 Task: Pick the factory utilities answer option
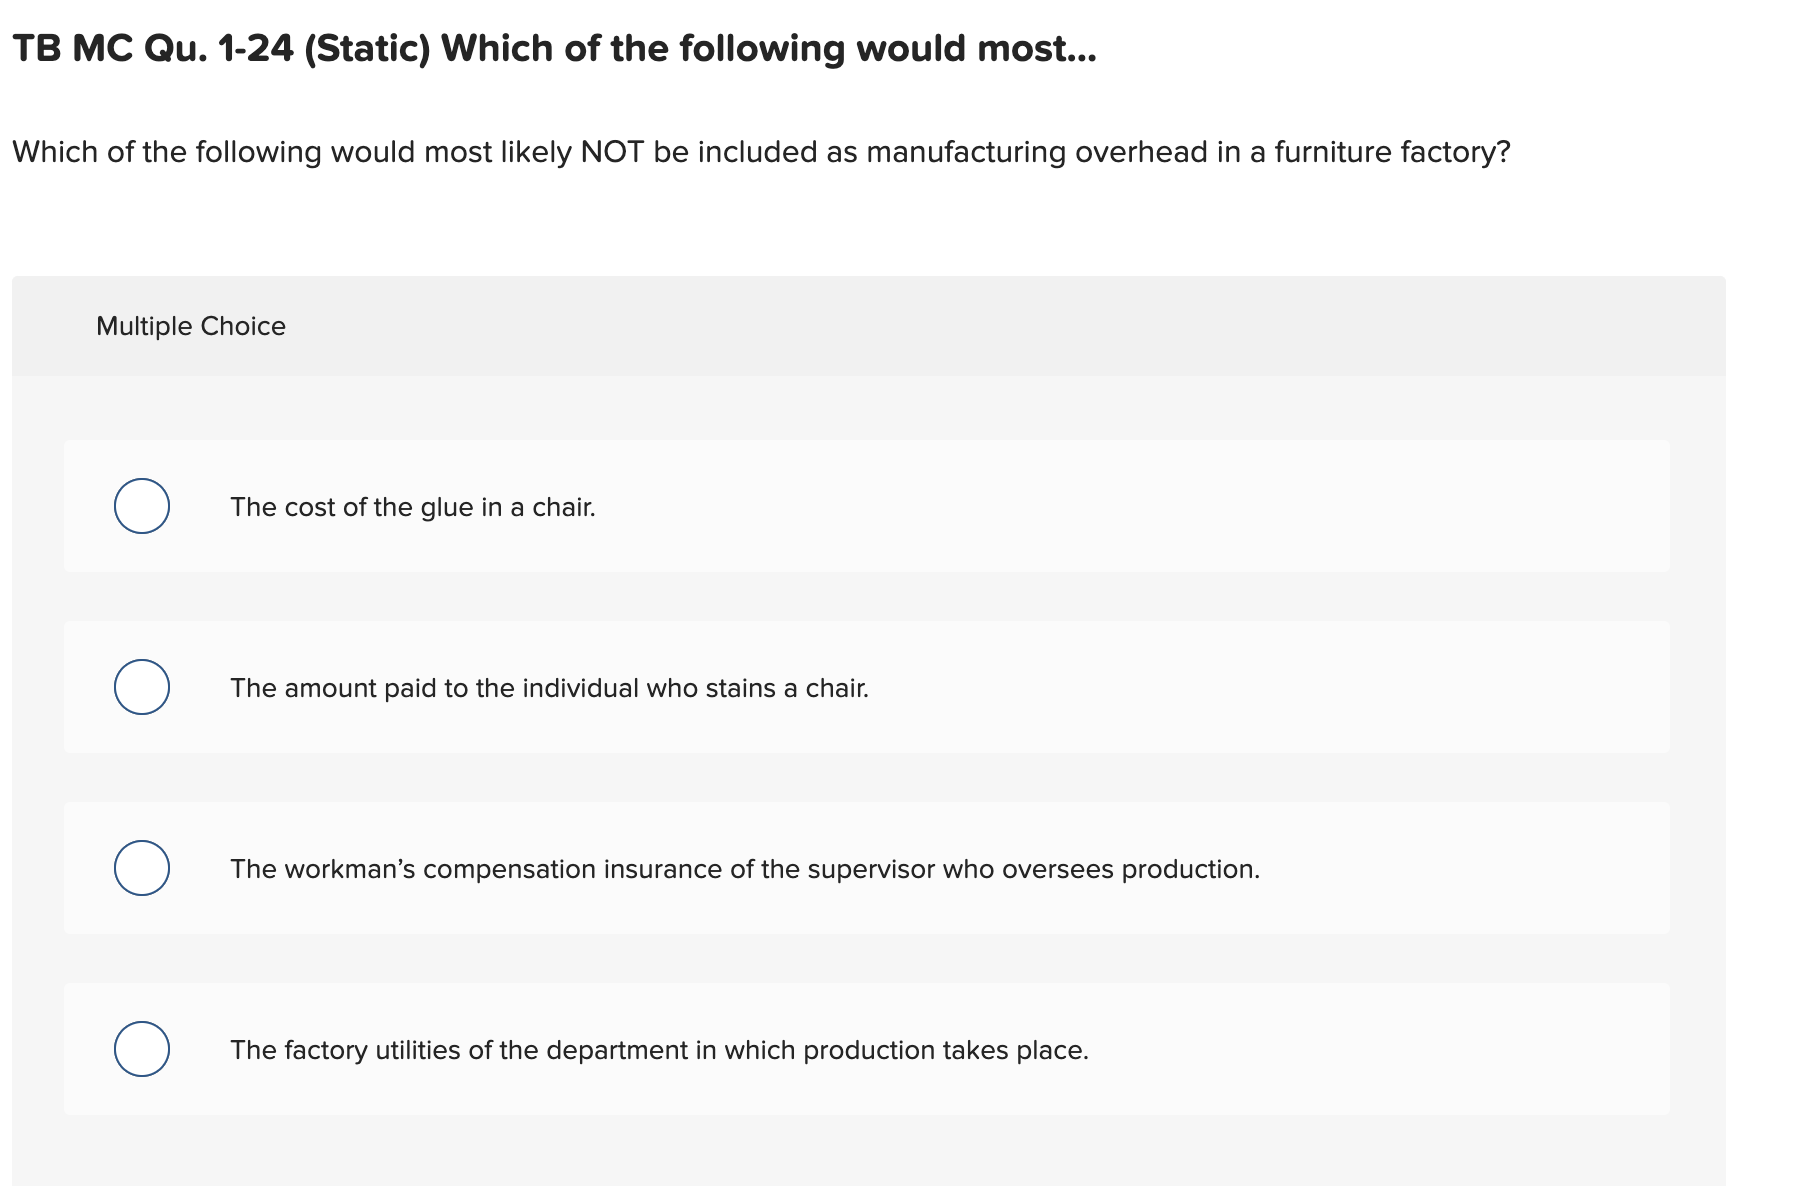[659, 1050]
